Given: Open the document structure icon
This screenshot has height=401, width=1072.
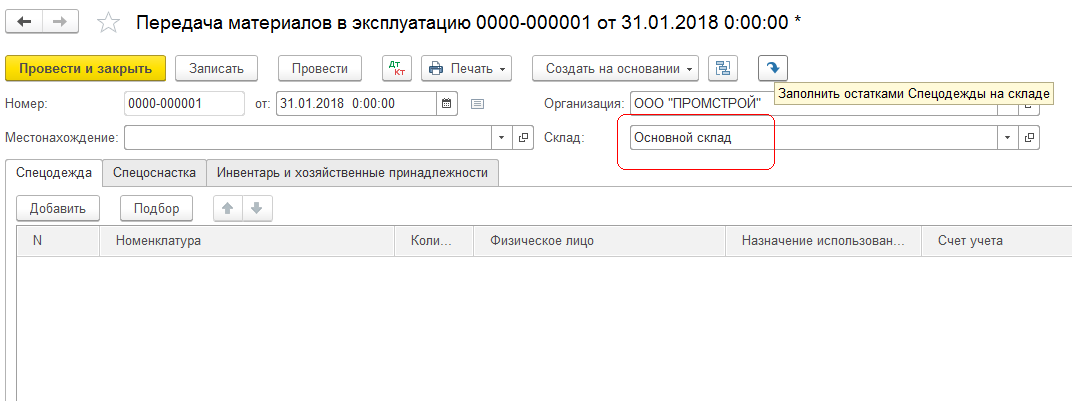Looking at the screenshot, I should click(723, 68).
